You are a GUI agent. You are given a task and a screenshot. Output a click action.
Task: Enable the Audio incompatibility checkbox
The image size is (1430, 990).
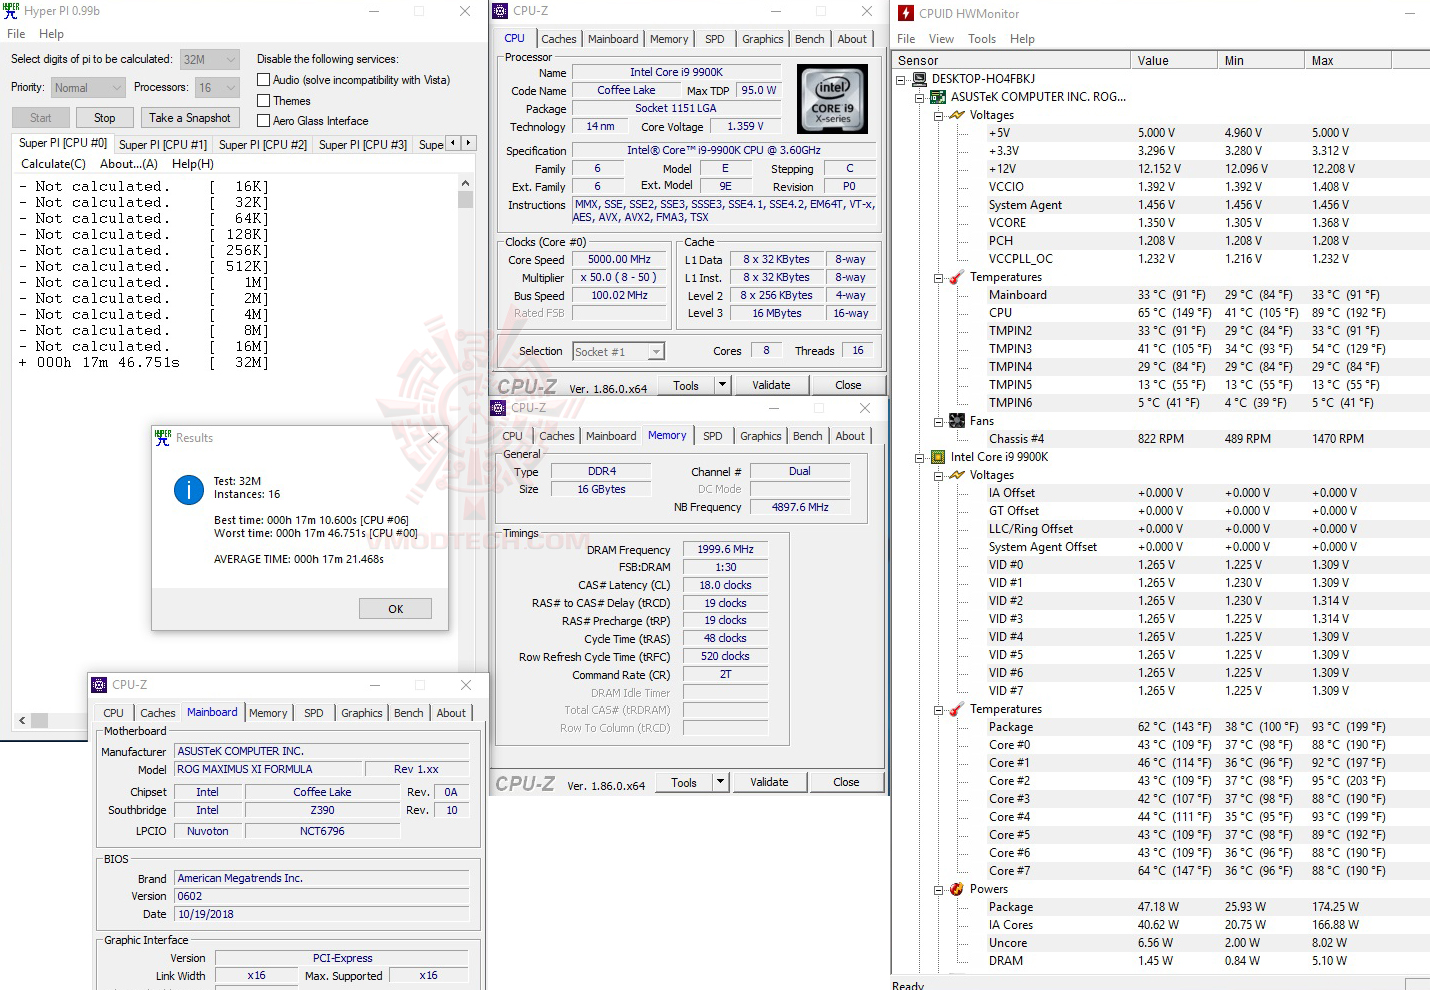[263, 79]
